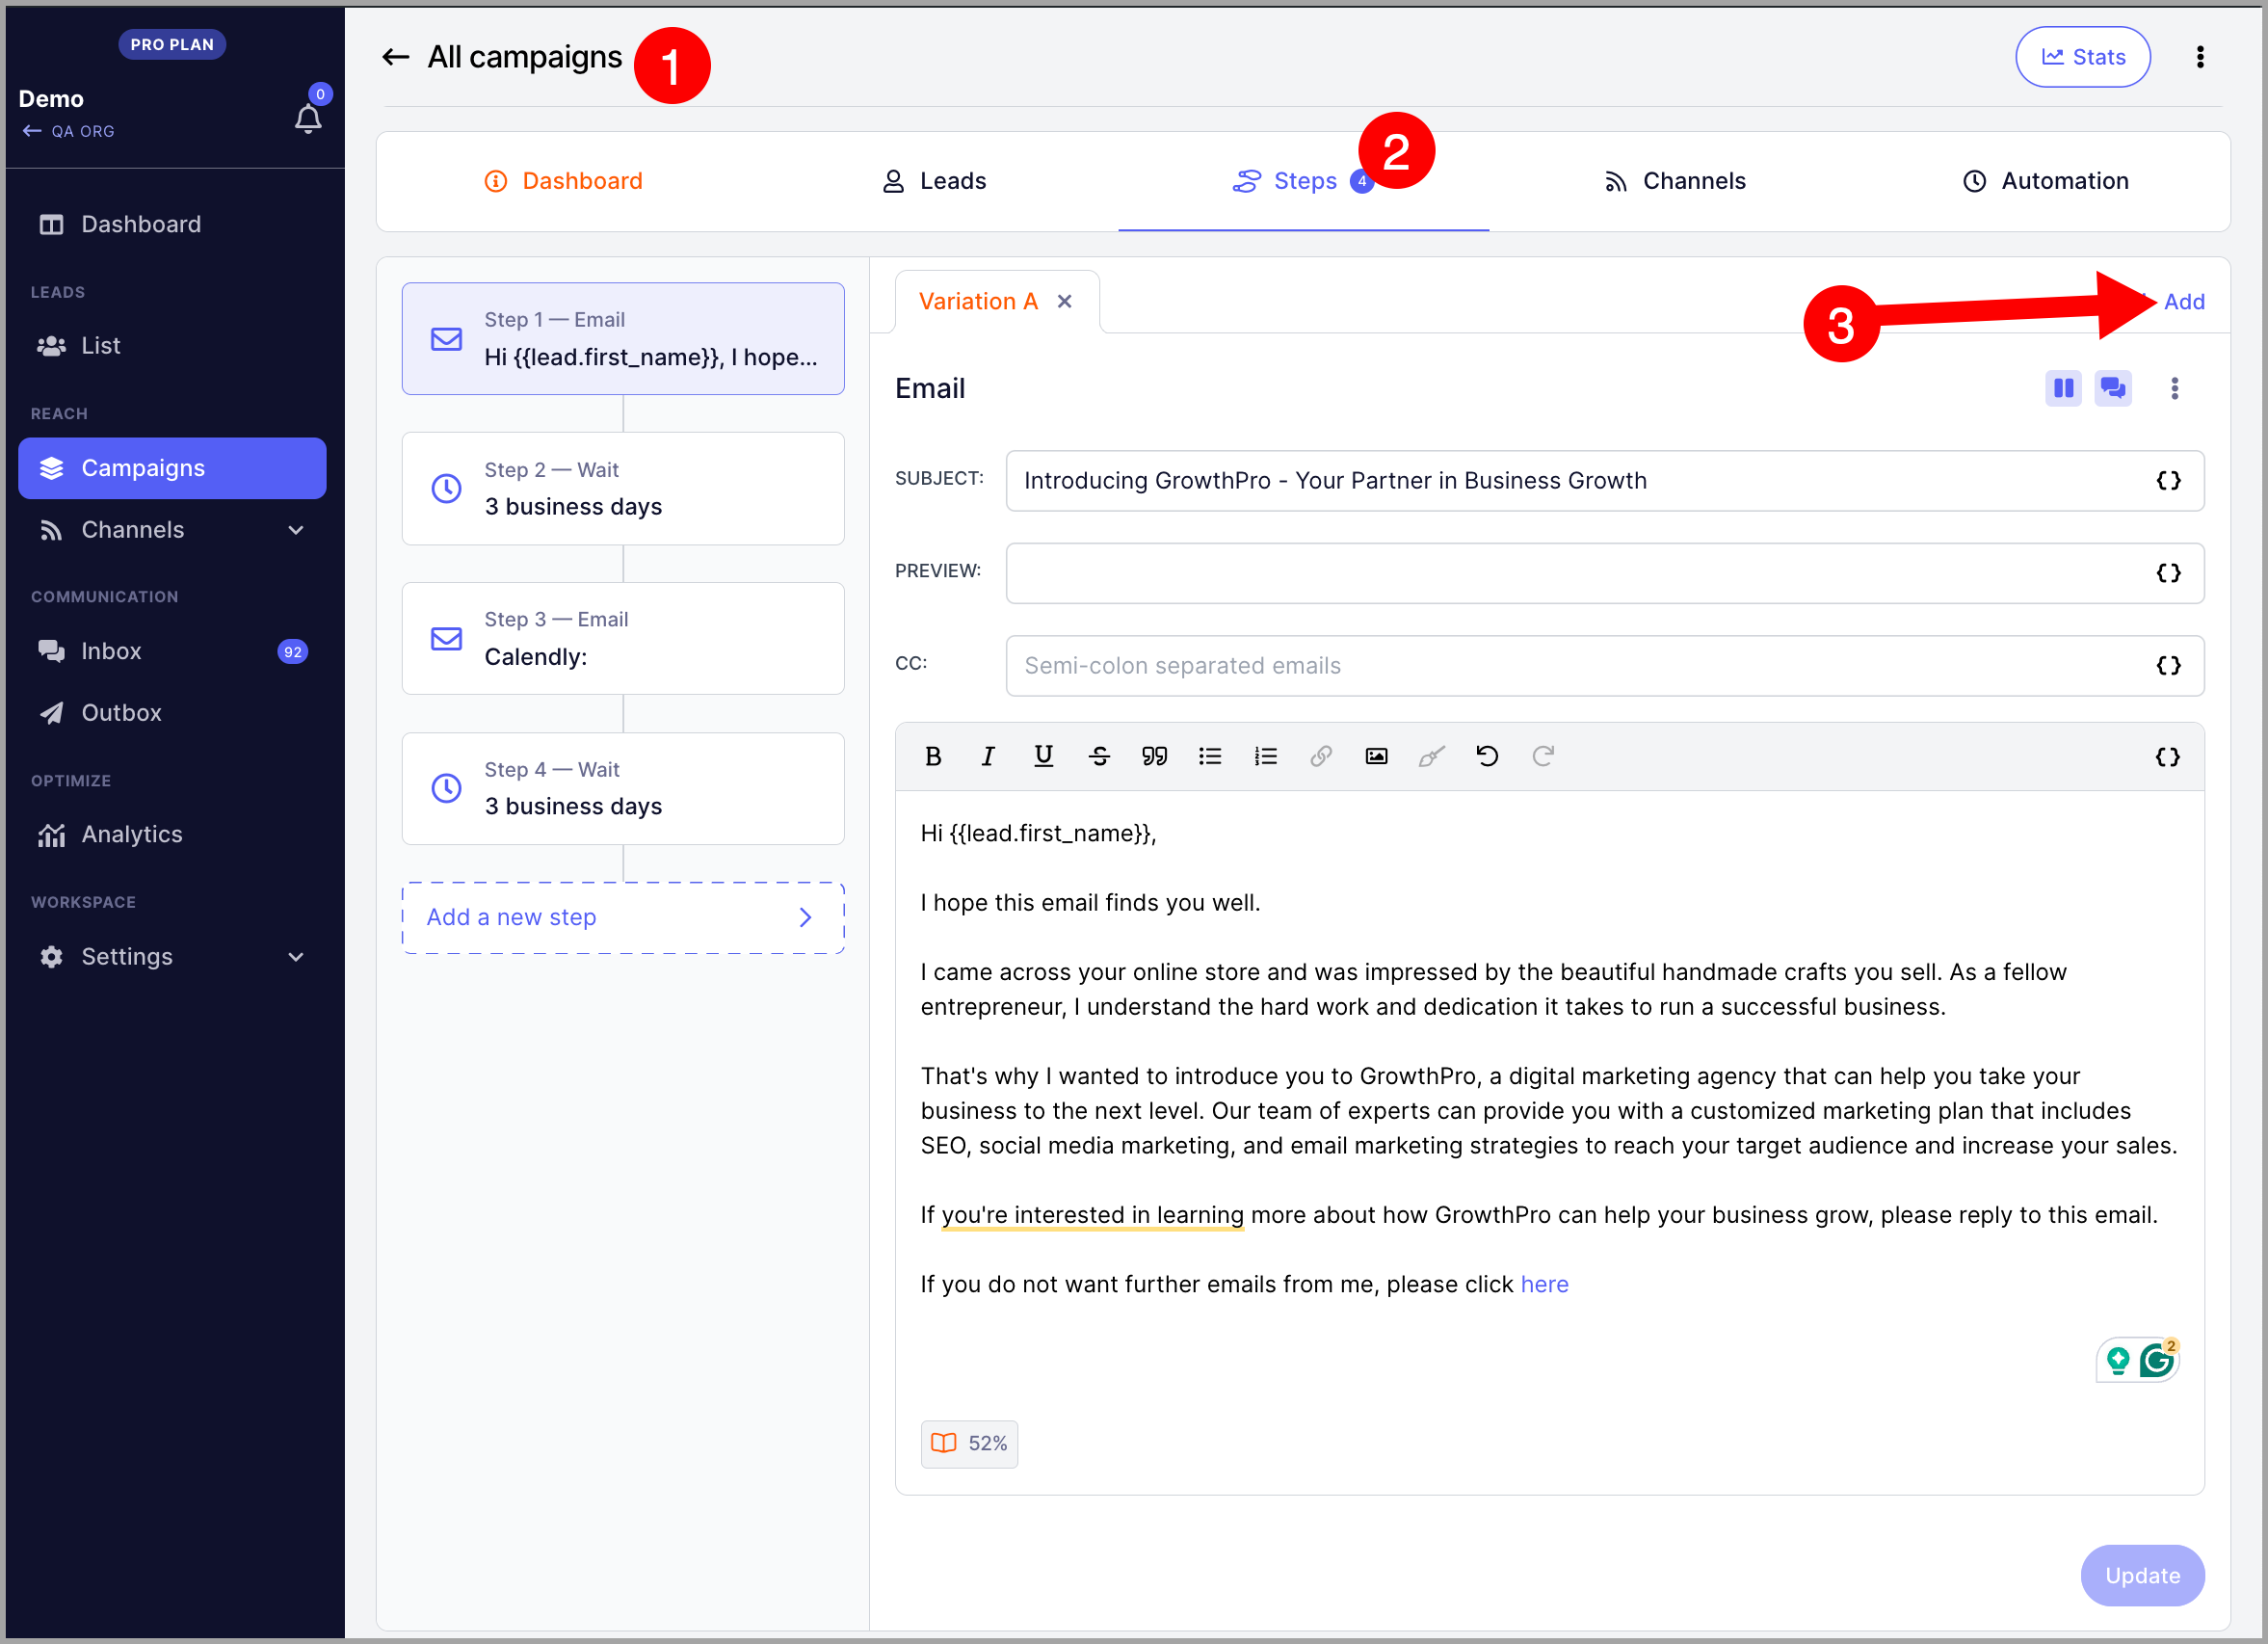Switch to the Automation tab
The width and height of the screenshot is (2268, 1644).
point(2045,181)
